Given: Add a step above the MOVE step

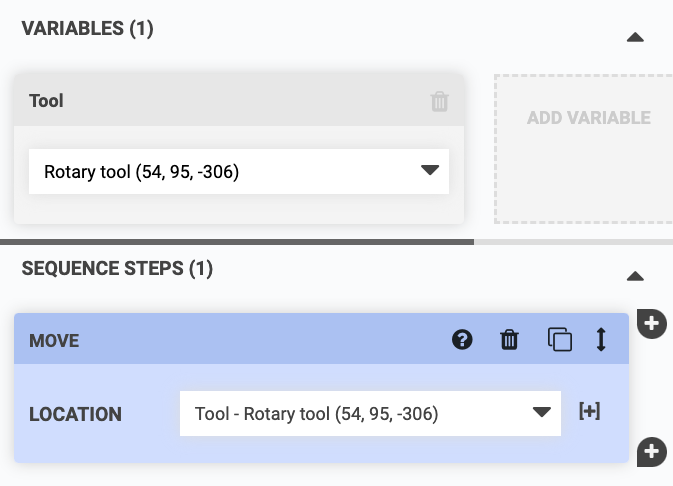Looking at the screenshot, I should point(651,323).
